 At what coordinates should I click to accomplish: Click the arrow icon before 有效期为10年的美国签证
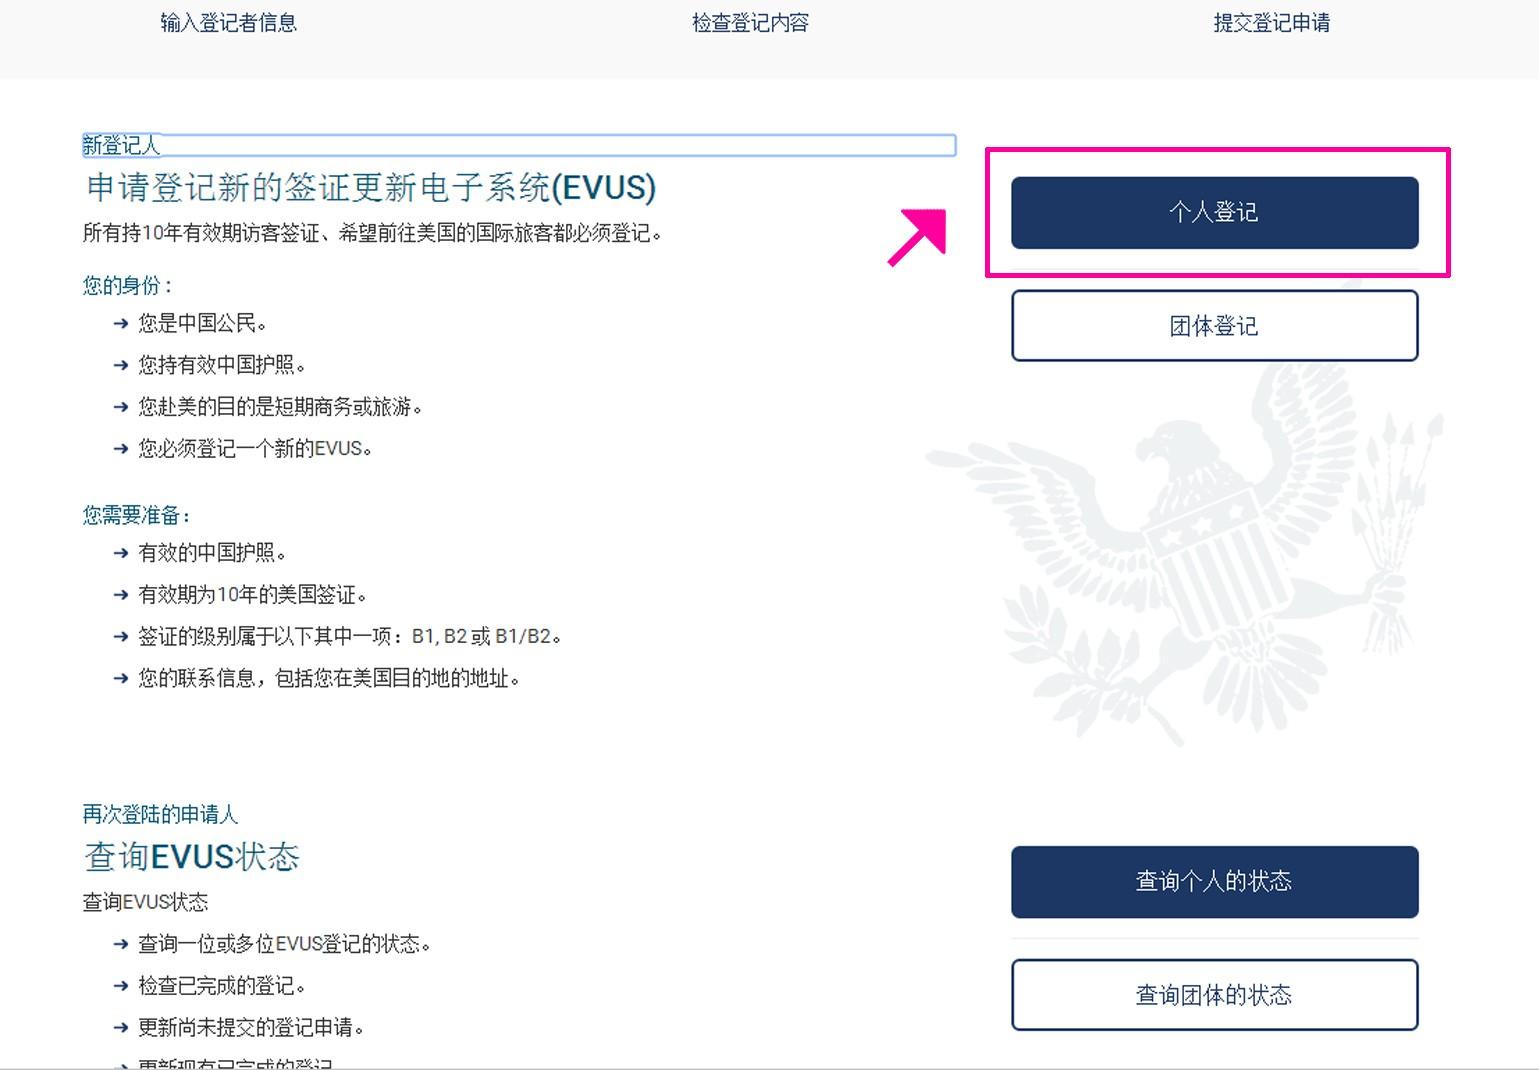119,594
